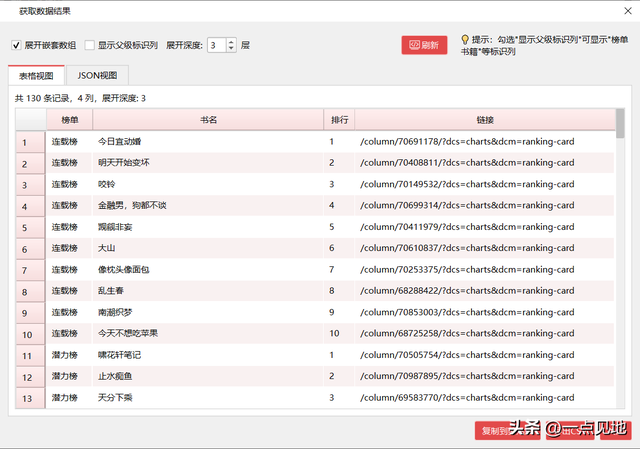Click the 榜单 column header
The width and height of the screenshot is (640, 449).
[69, 120]
